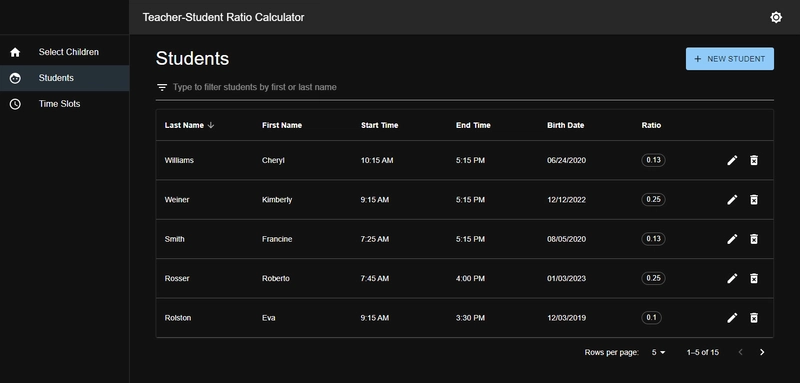Edit the Weiner student row
Image resolution: width=800 pixels, height=383 pixels.
pos(732,199)
